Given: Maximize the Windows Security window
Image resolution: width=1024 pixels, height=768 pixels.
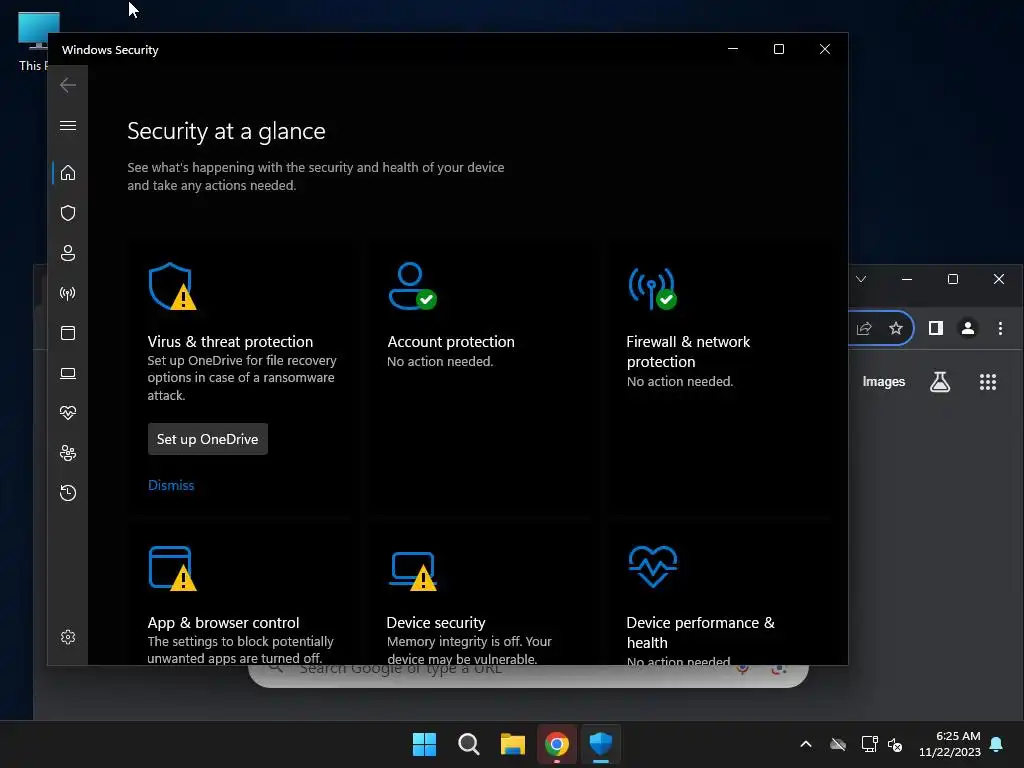Looking at the screenshot, I should click(x=778, y=49).
